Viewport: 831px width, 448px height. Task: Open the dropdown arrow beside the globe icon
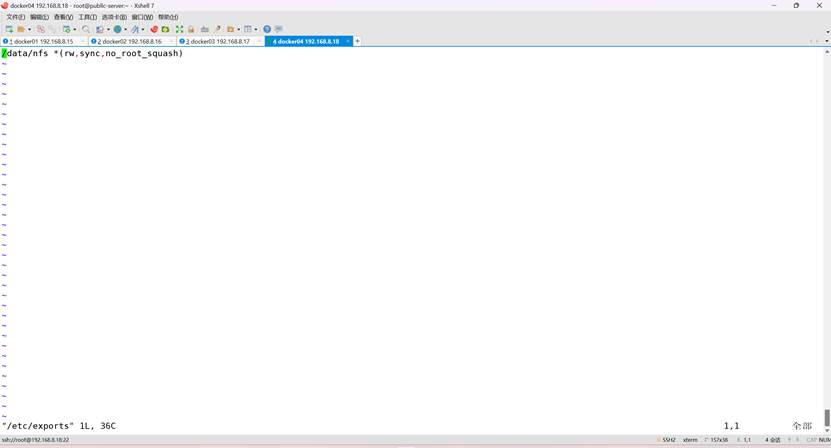[126, 30]
